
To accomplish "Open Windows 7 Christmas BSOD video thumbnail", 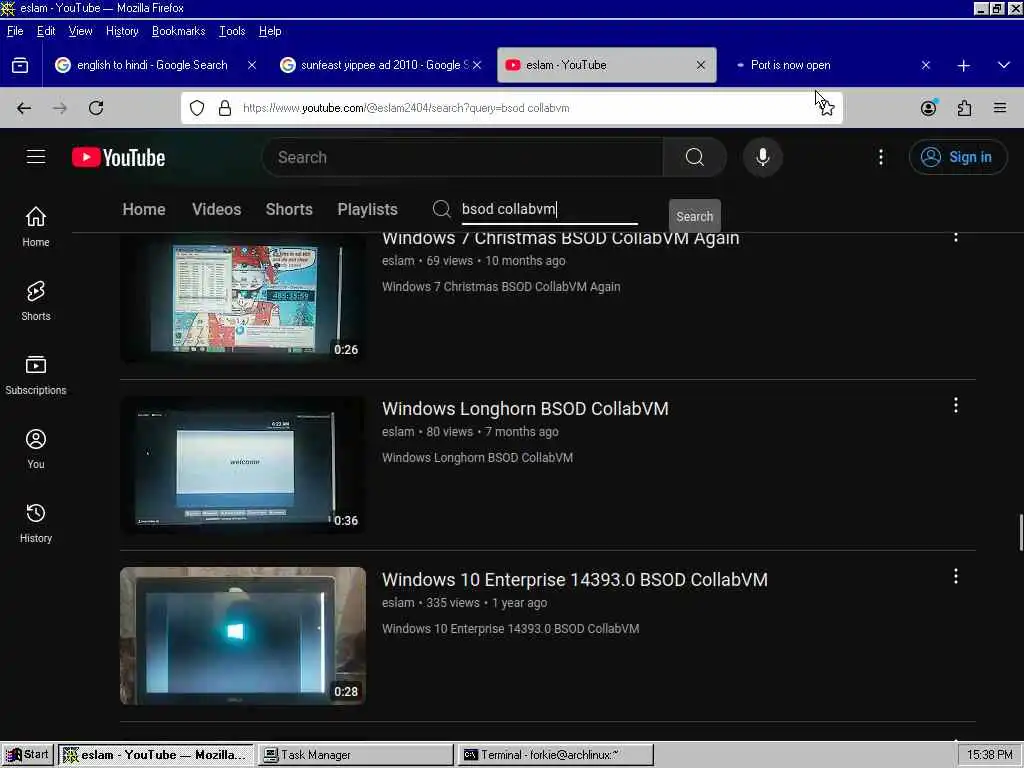I will [243, 298].
